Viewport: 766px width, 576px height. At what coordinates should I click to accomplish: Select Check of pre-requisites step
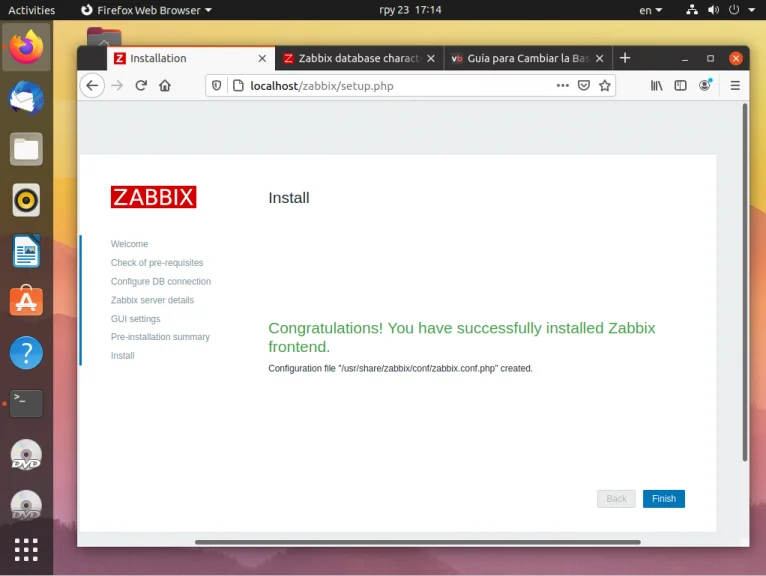(x=157, y=263)
